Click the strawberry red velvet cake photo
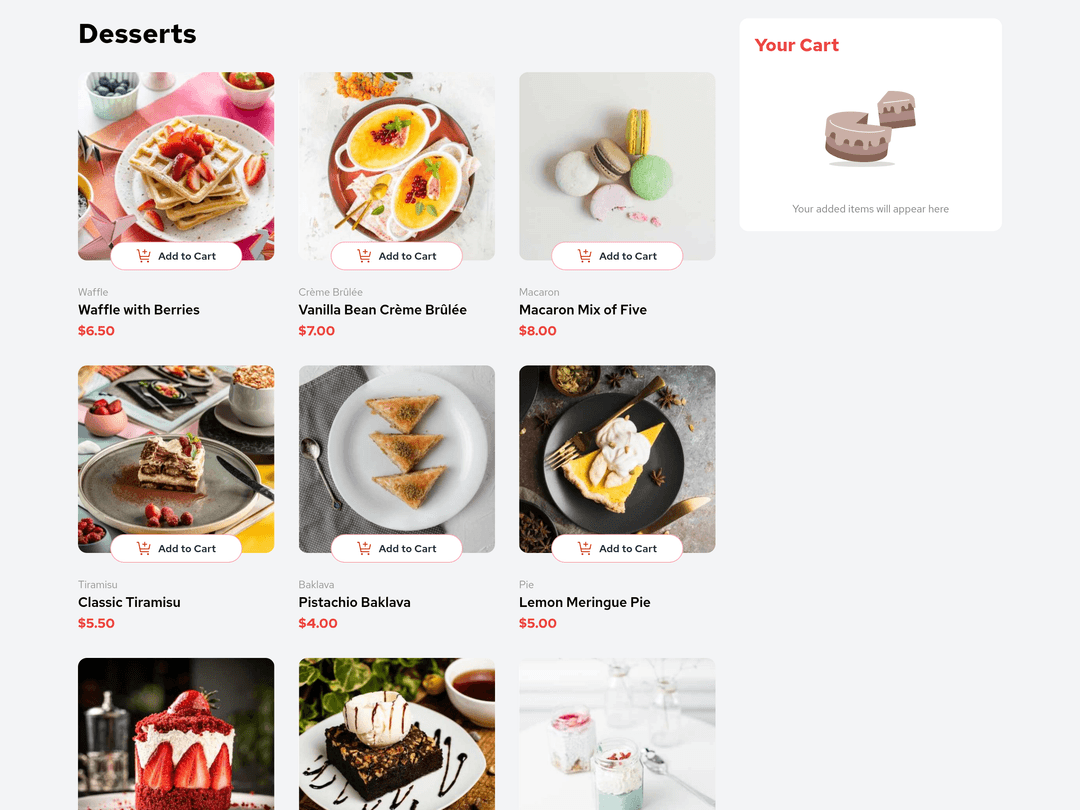The width and height of the screenshot is (1080, 810). click(x=176, y=734)
